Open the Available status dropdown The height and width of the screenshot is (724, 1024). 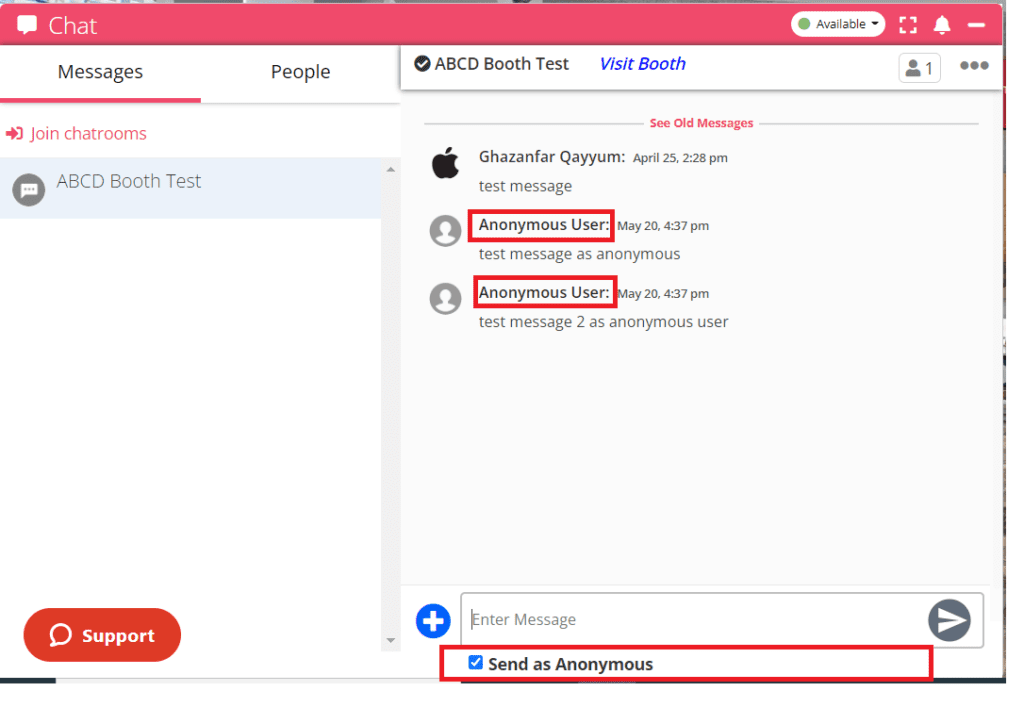pos(838,24)
